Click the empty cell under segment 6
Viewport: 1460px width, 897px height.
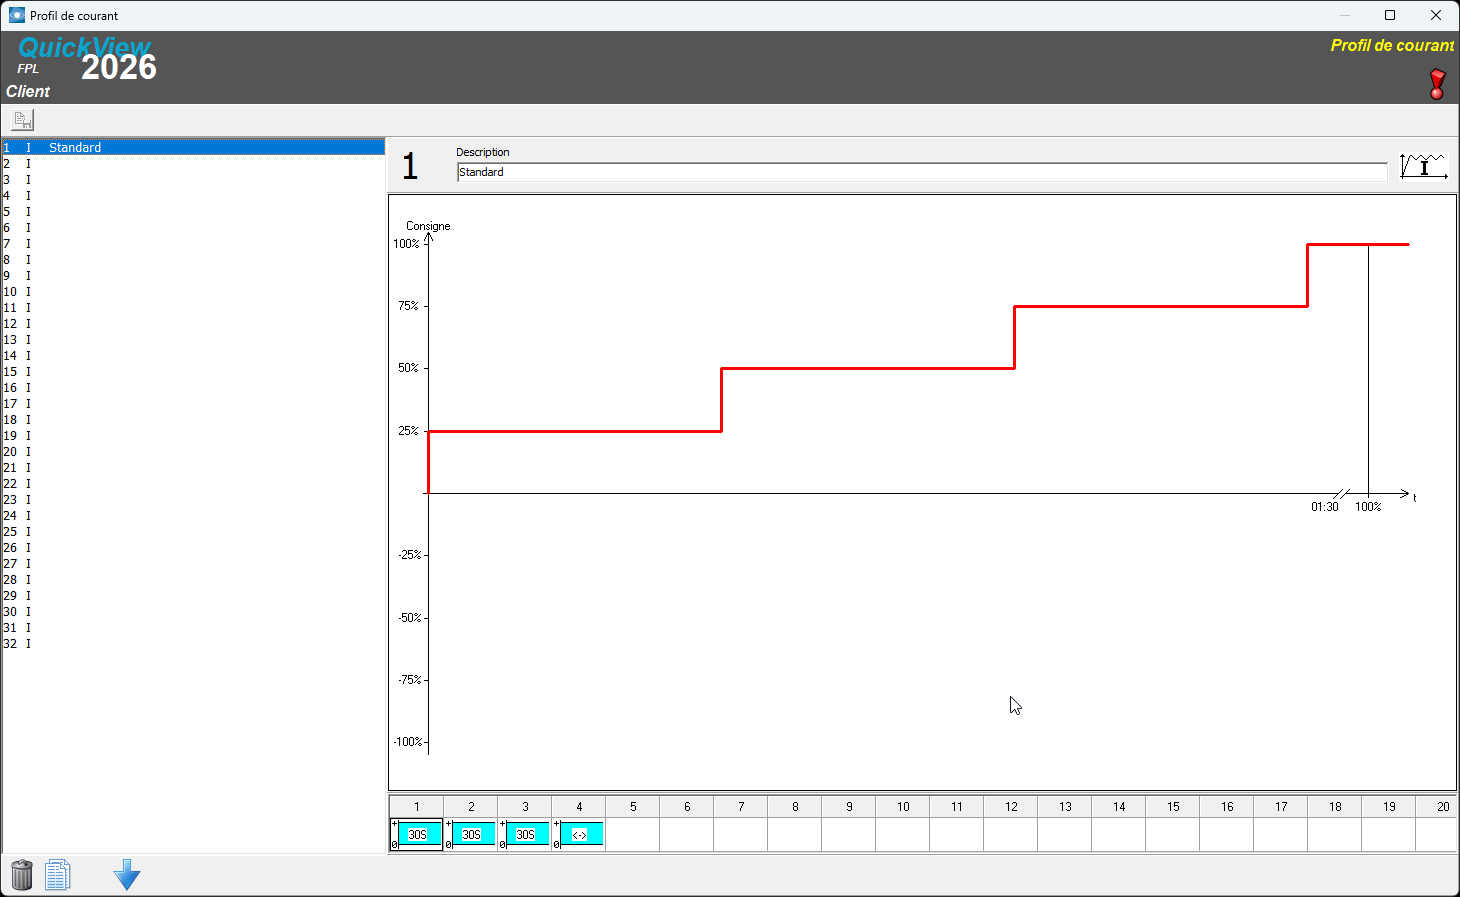coord(687,834)
